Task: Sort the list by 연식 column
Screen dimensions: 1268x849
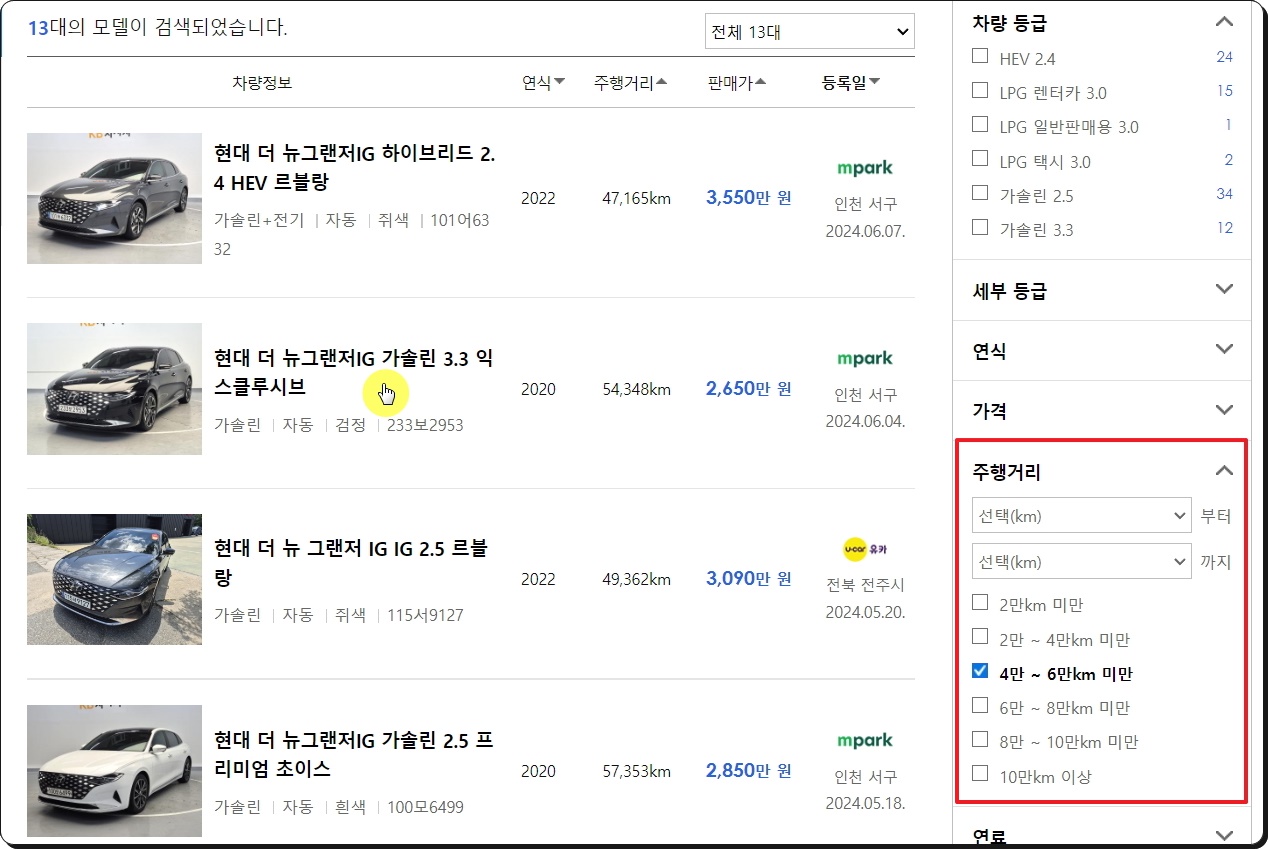Action: (x=543, y=83)
